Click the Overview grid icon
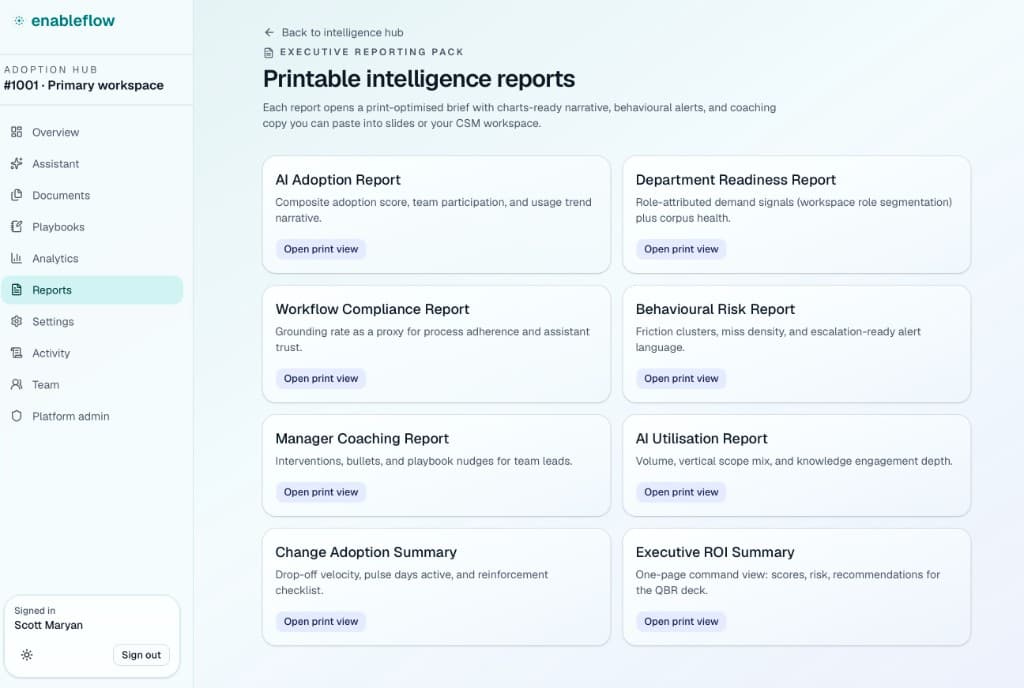Screen dimensions: 1024x688 point(16,132)
